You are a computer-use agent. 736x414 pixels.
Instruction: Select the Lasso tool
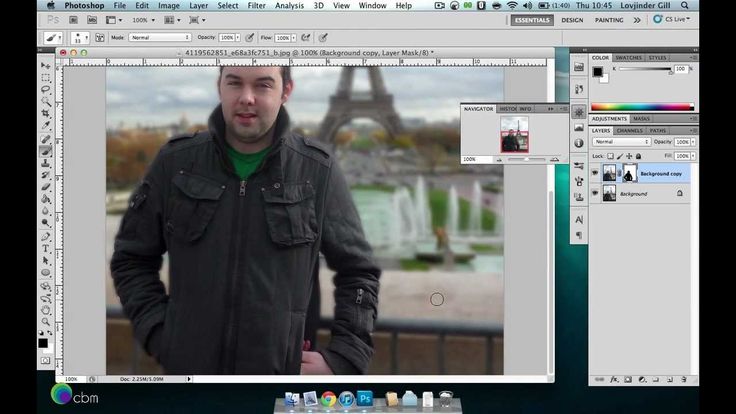(45, 90)
